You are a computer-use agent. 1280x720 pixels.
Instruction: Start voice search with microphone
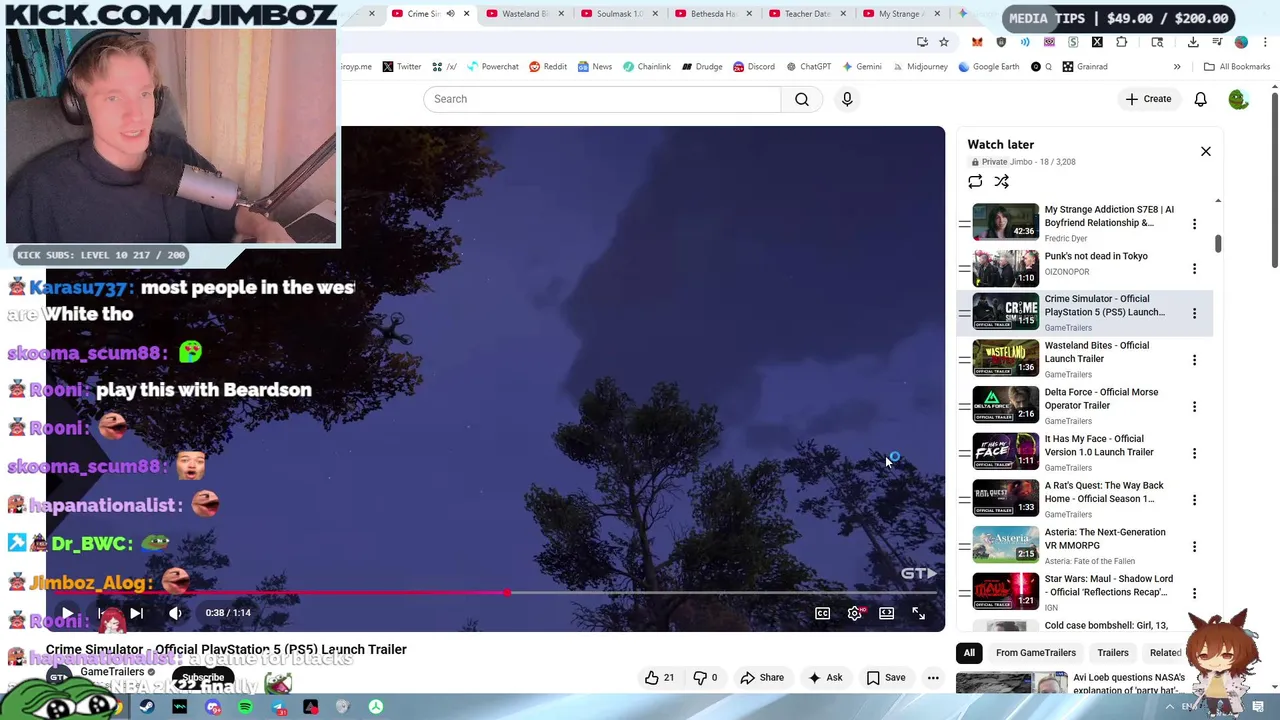coord(847,99)
